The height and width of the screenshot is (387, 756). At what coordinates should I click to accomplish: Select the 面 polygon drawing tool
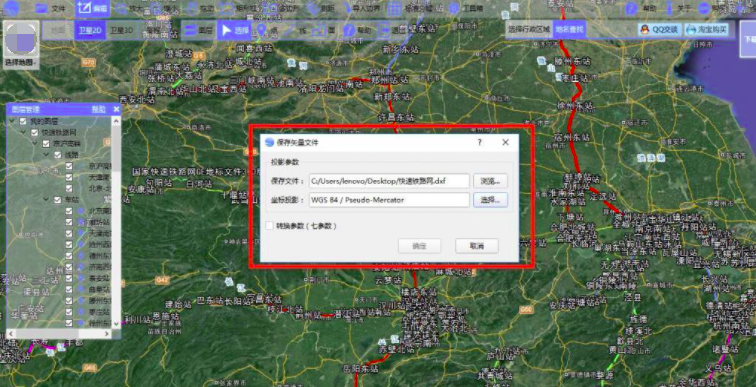[x=323, y=30]
